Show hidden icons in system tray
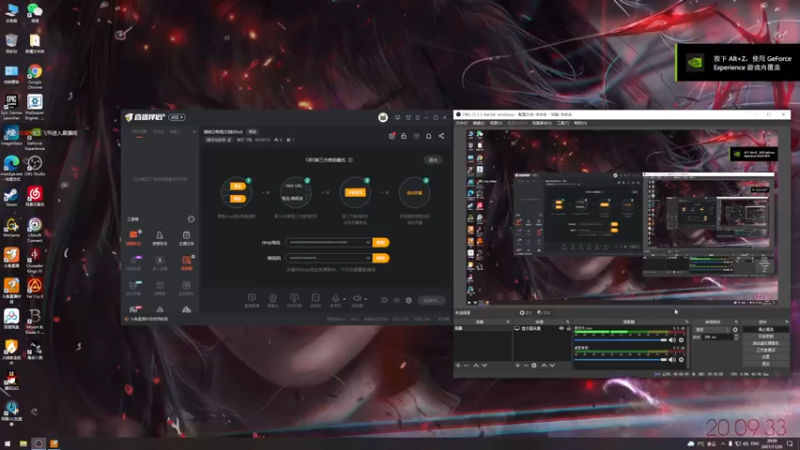 click(x=722, y=444)
